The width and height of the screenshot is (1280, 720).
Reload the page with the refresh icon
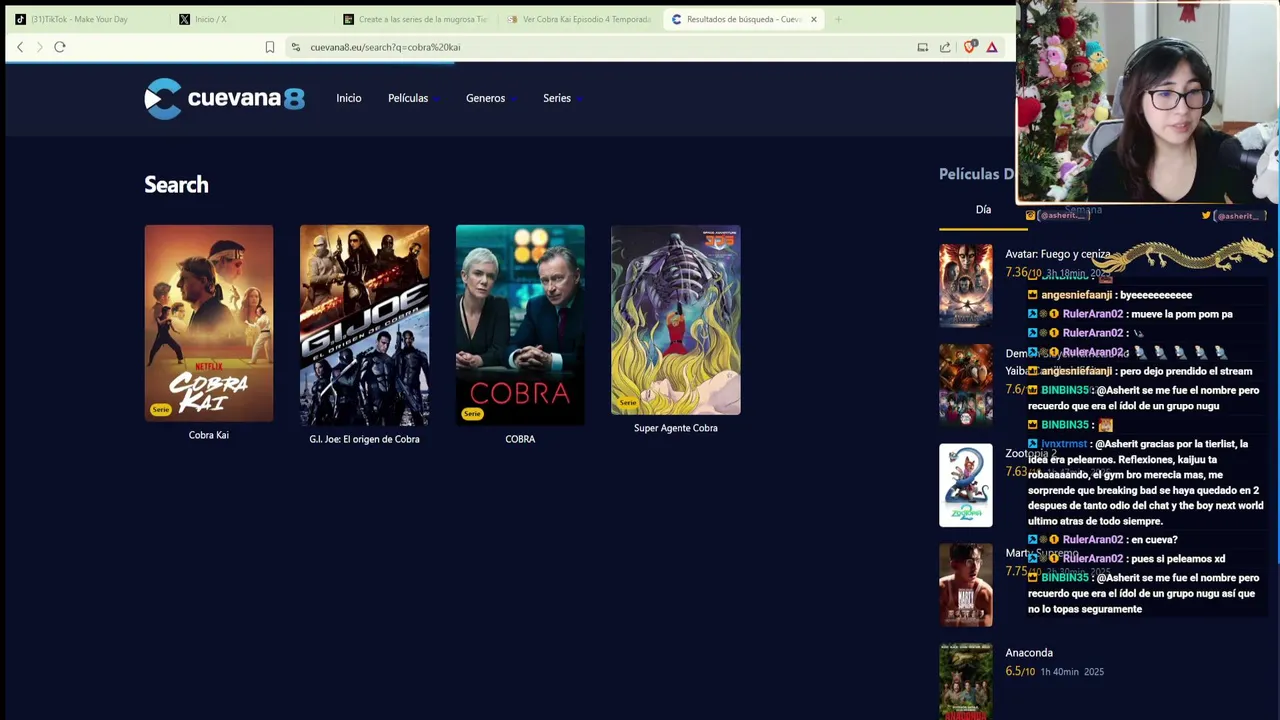point(60,47)
